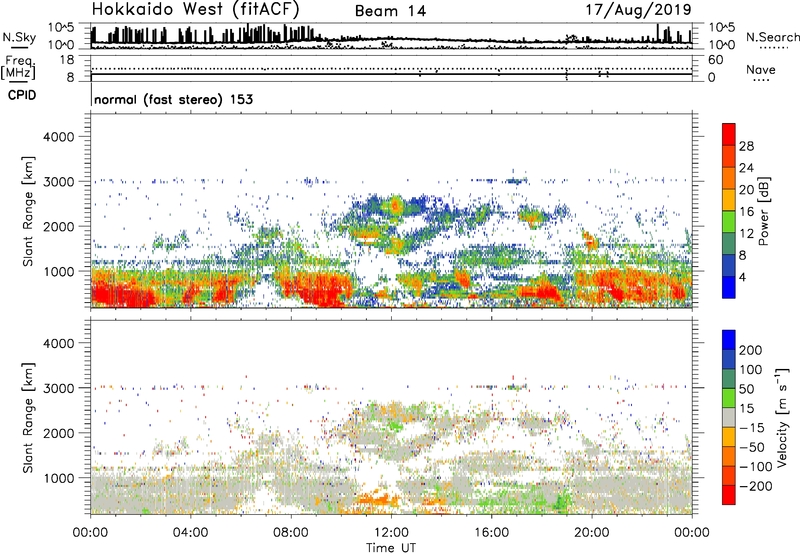Click the '16:00' time tick label
The width and height of the screenshot is (800, 554).
491,533
